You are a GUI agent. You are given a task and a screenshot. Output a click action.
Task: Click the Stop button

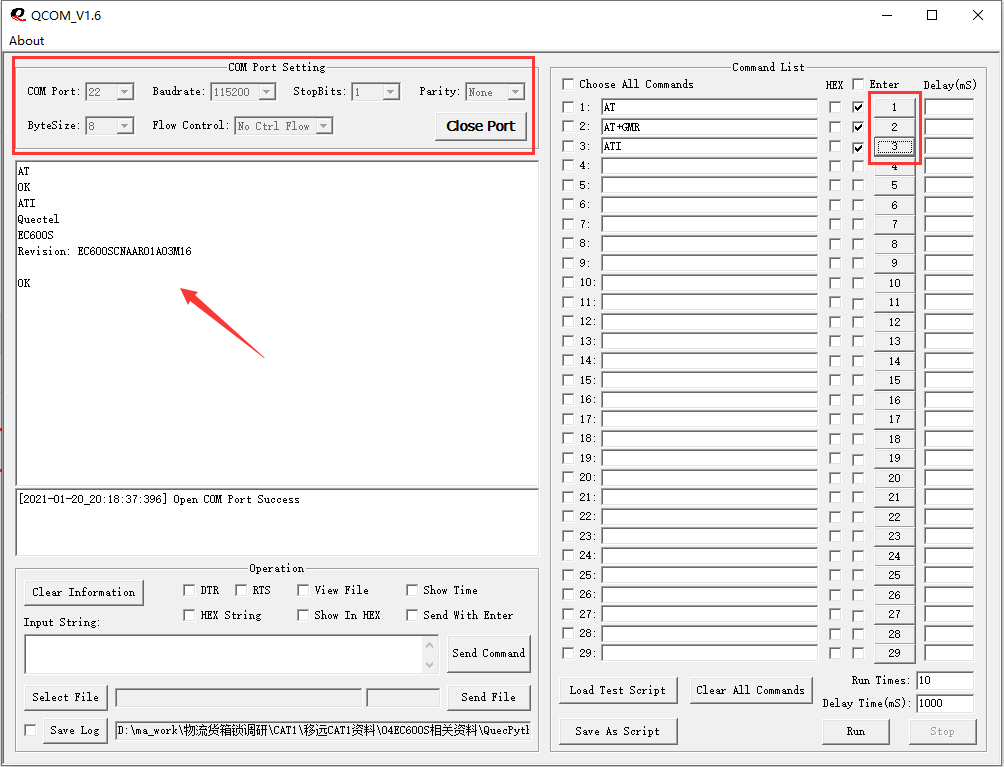(942, 732)
